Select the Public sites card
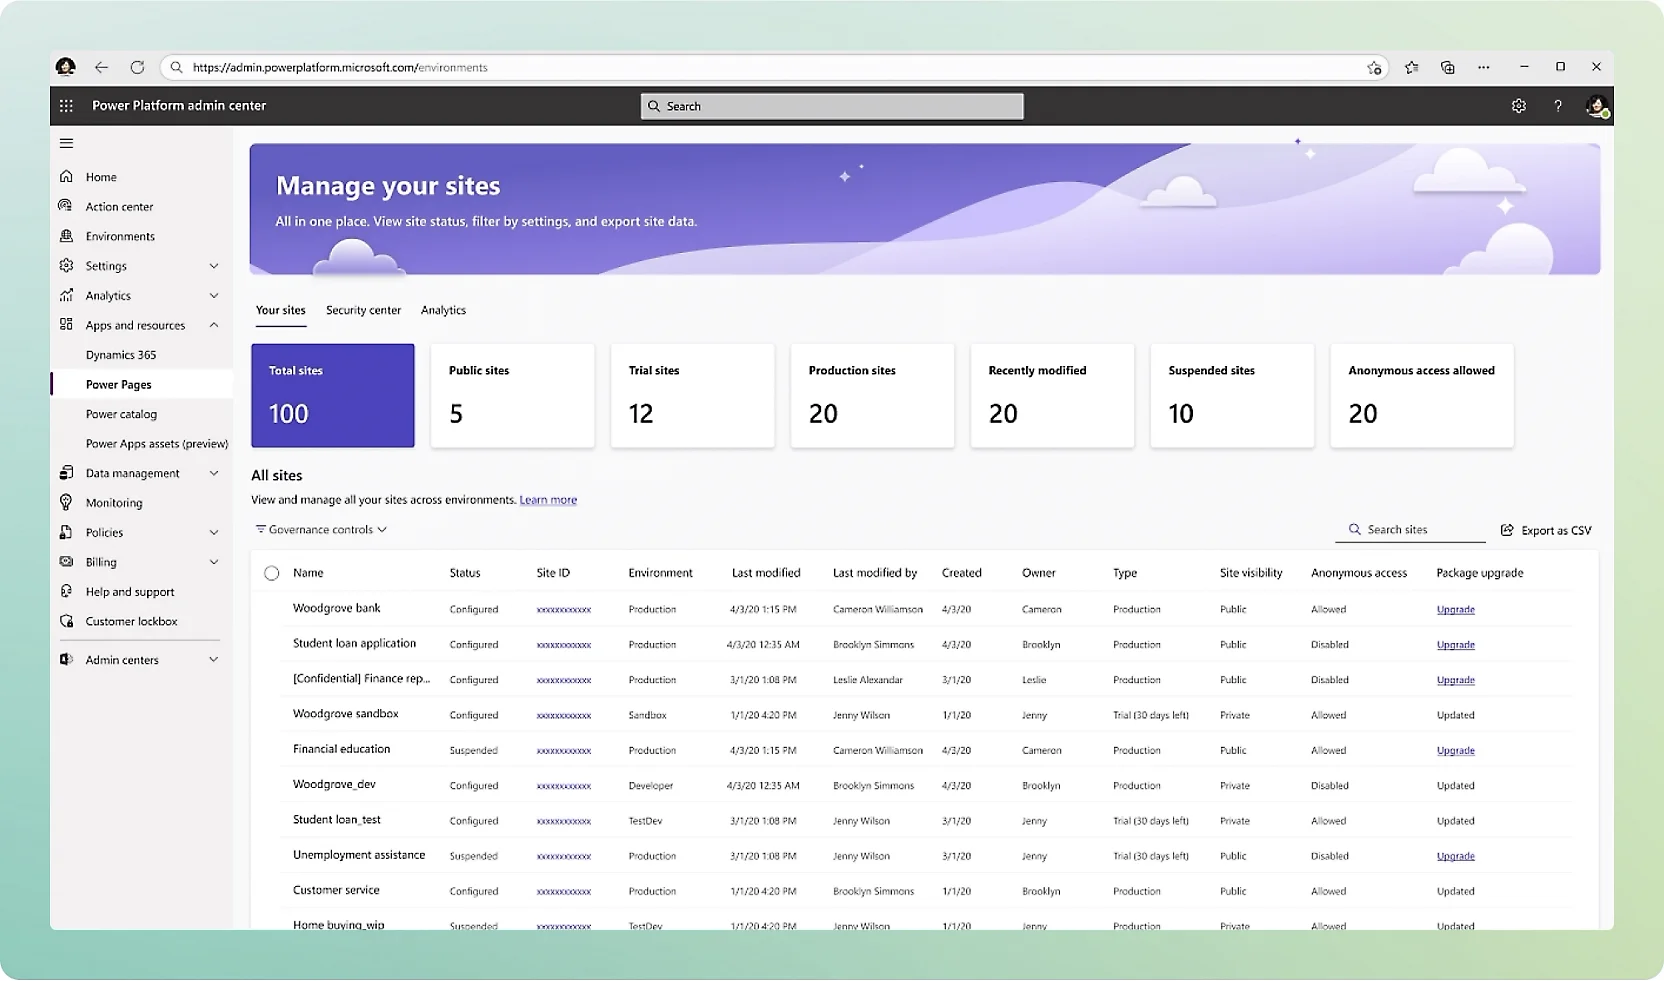This screenshot has width=1664, height=981. [512, 395]
